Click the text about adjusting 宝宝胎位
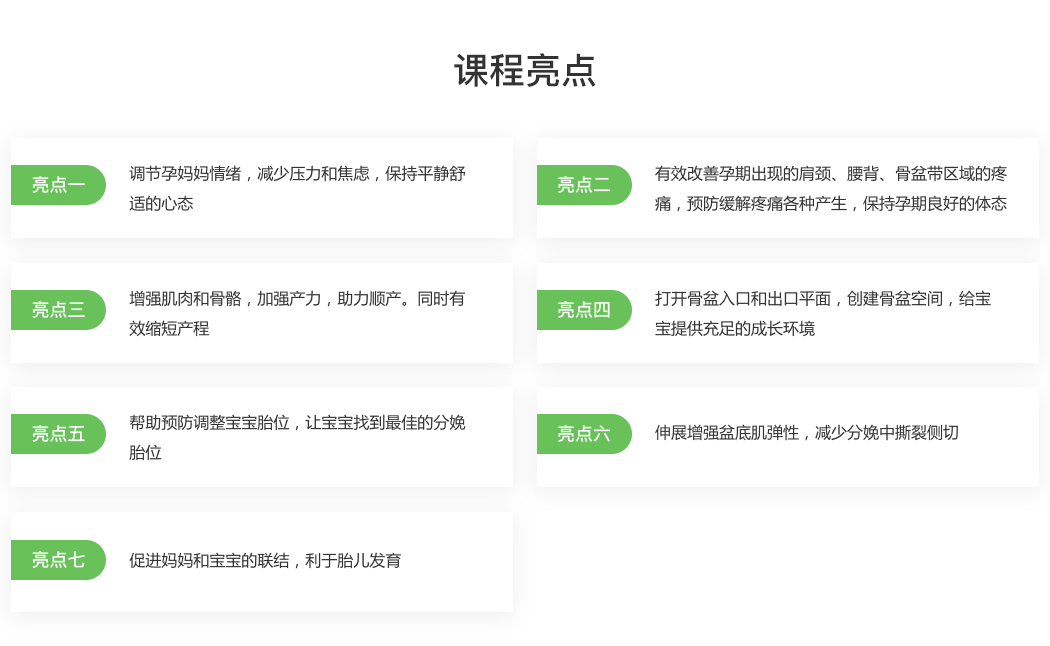1050x646 pixels. coord(296,436)
